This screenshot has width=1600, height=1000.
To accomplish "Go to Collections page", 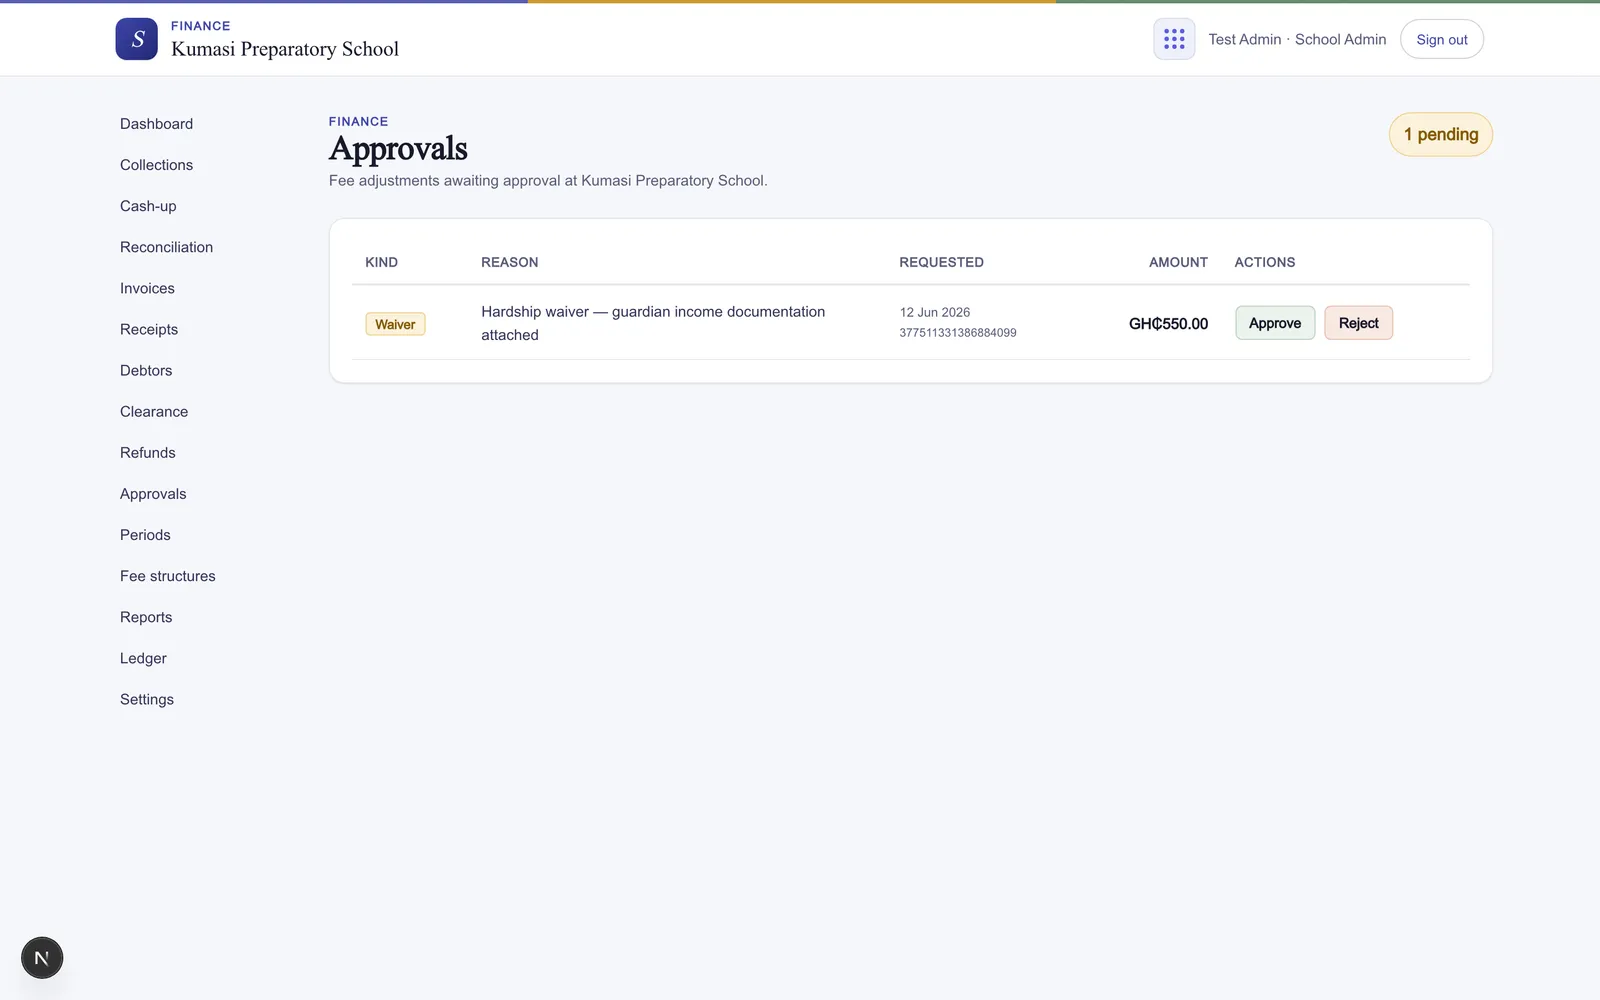I will 157,165.
